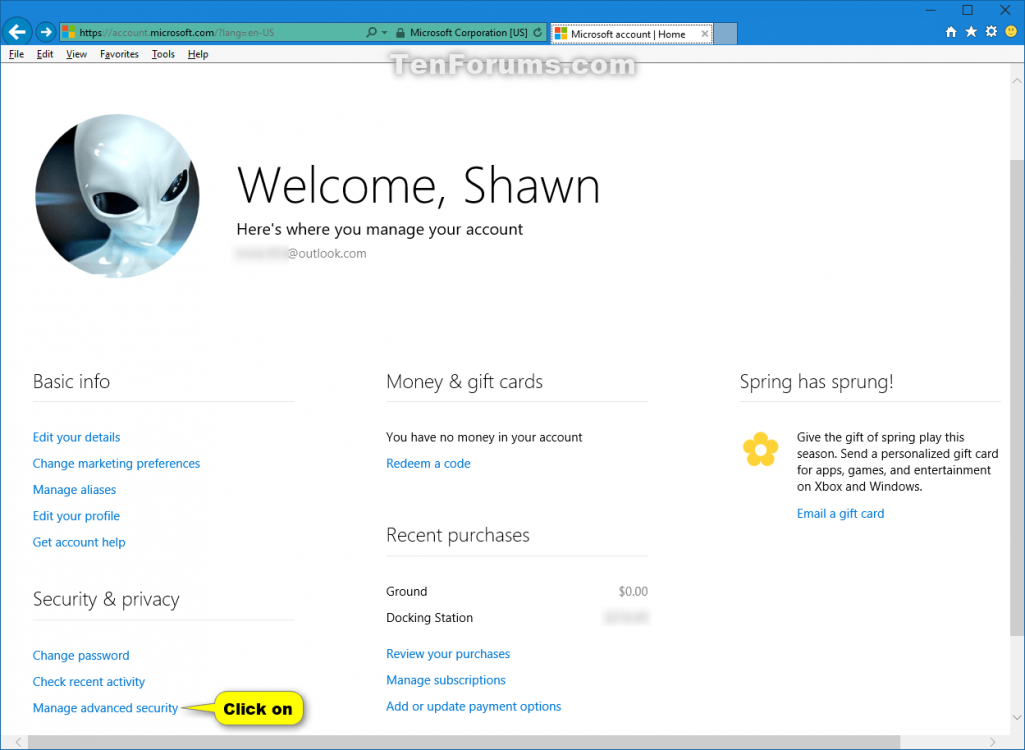This screenshot has height=750, width=1025.
Task: Click the vertical scrollbar thumb
Action: [x=1017, y=400]
